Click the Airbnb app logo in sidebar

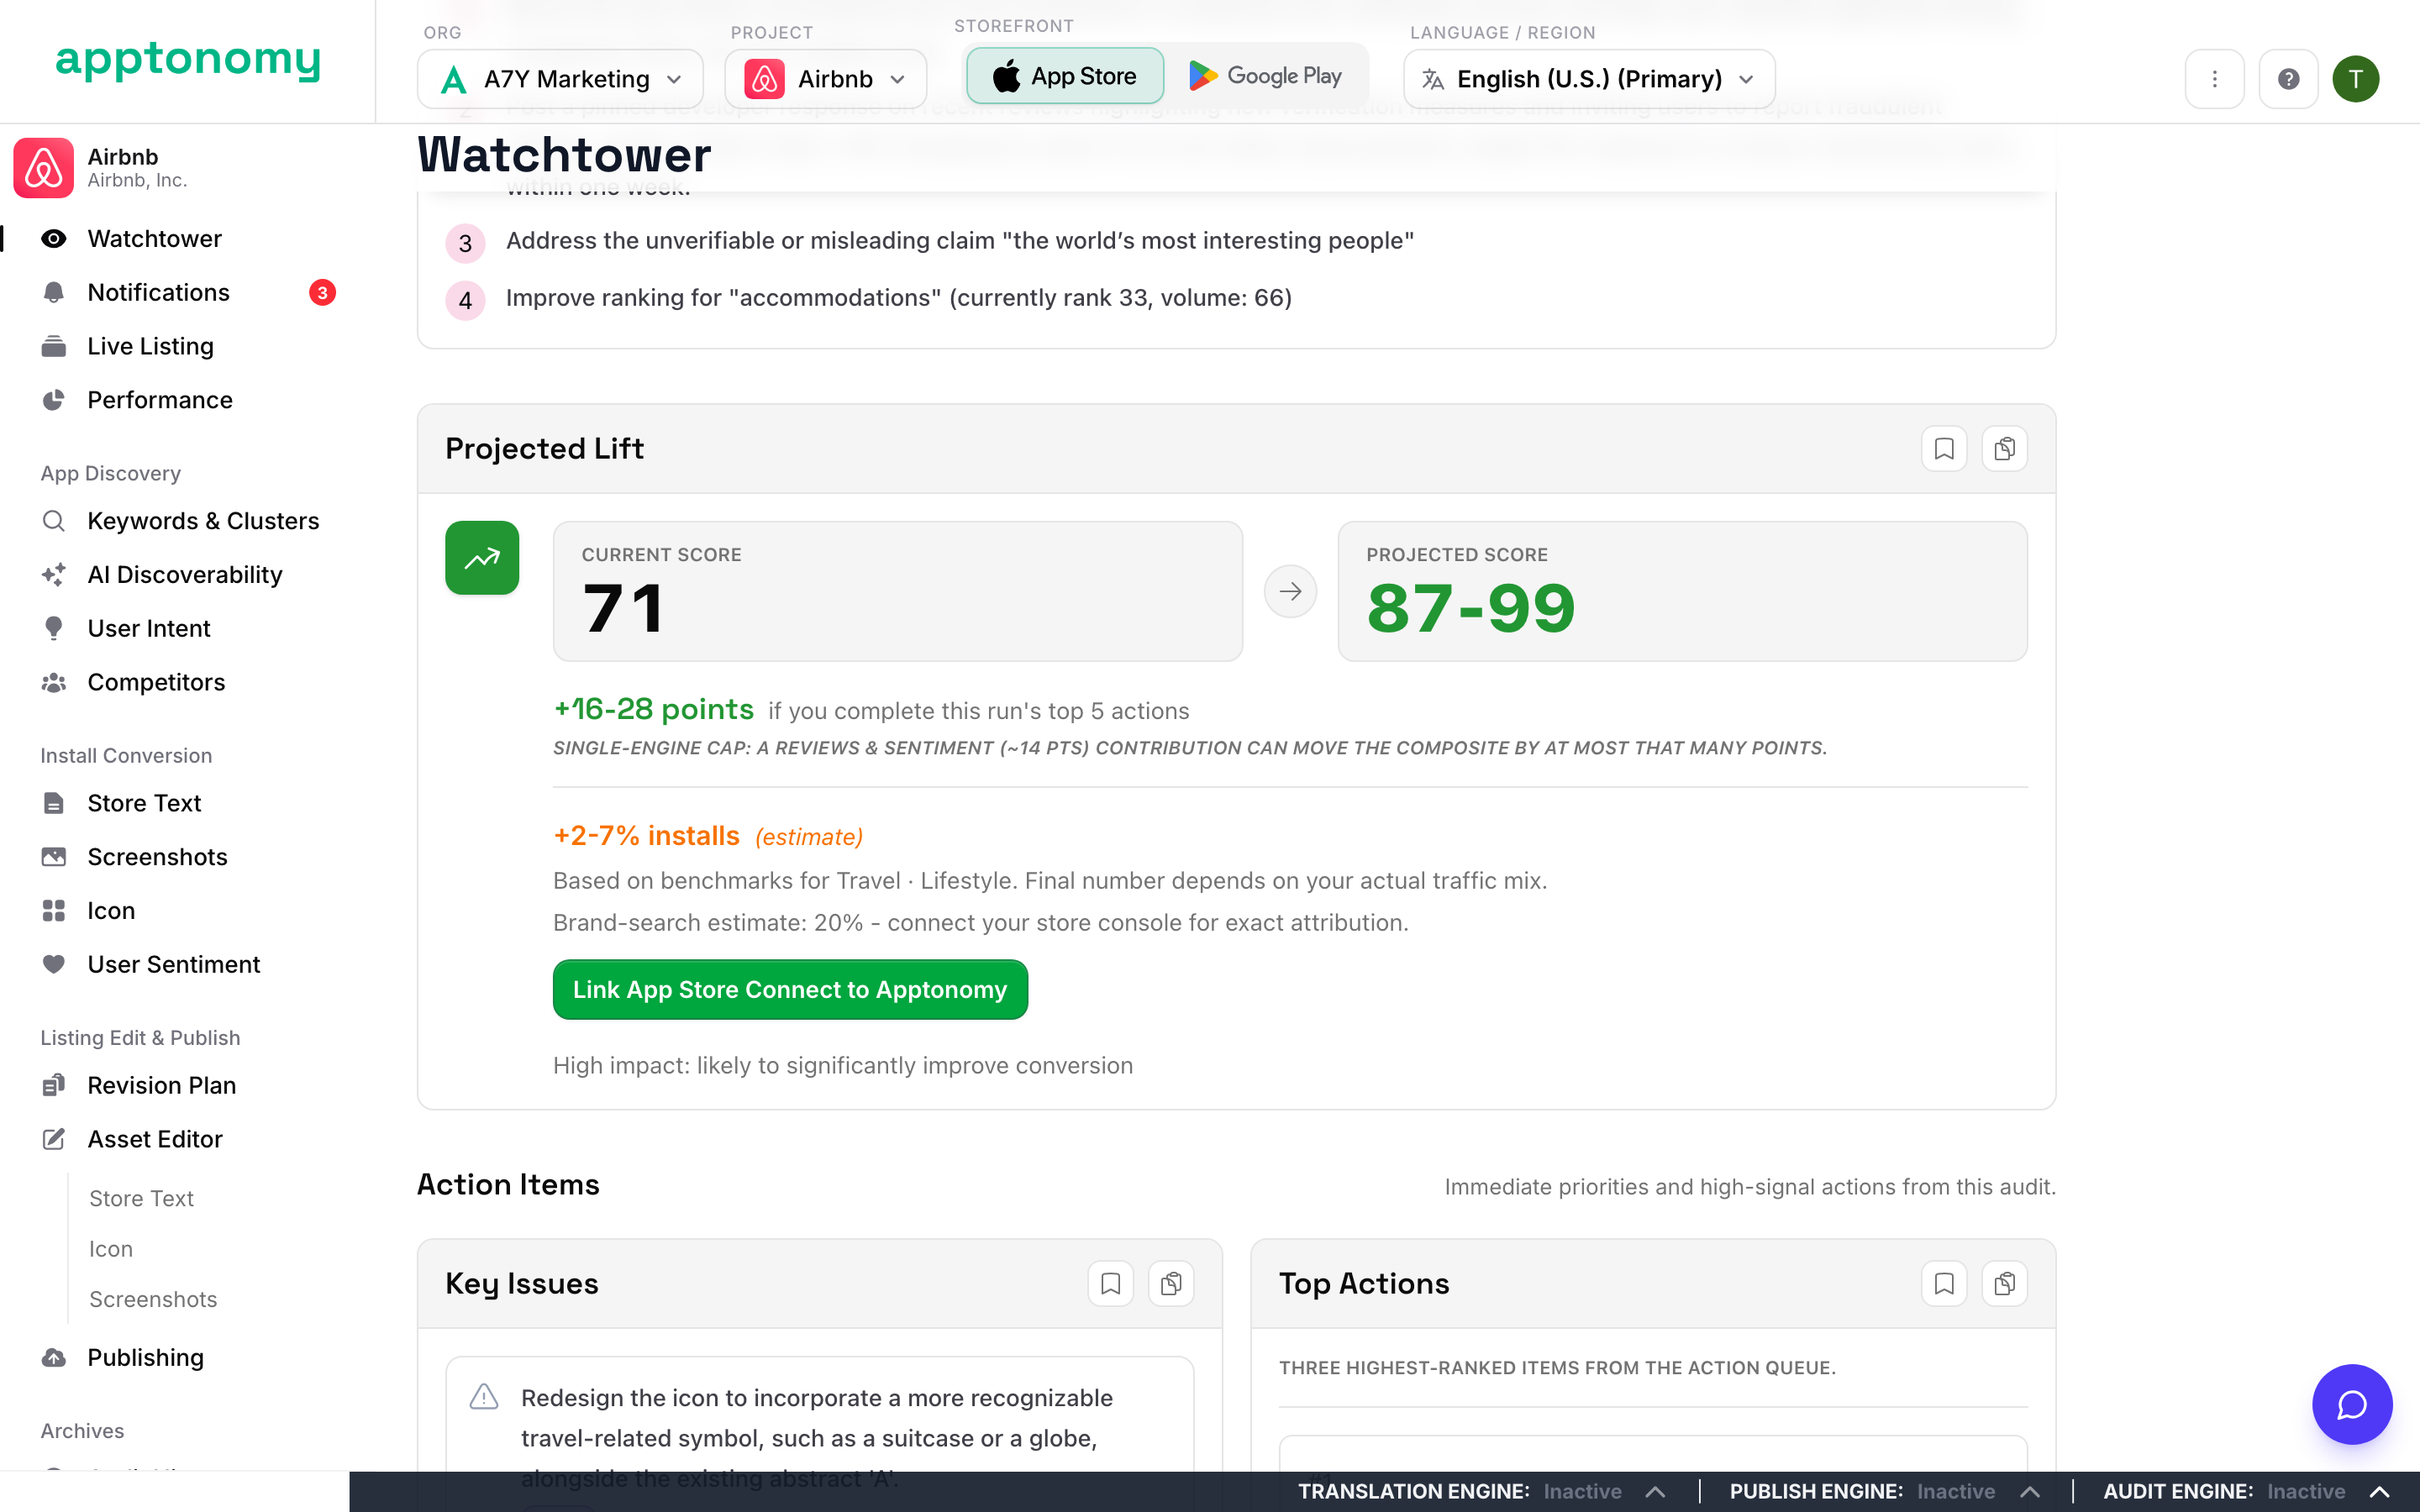point(43,168)
